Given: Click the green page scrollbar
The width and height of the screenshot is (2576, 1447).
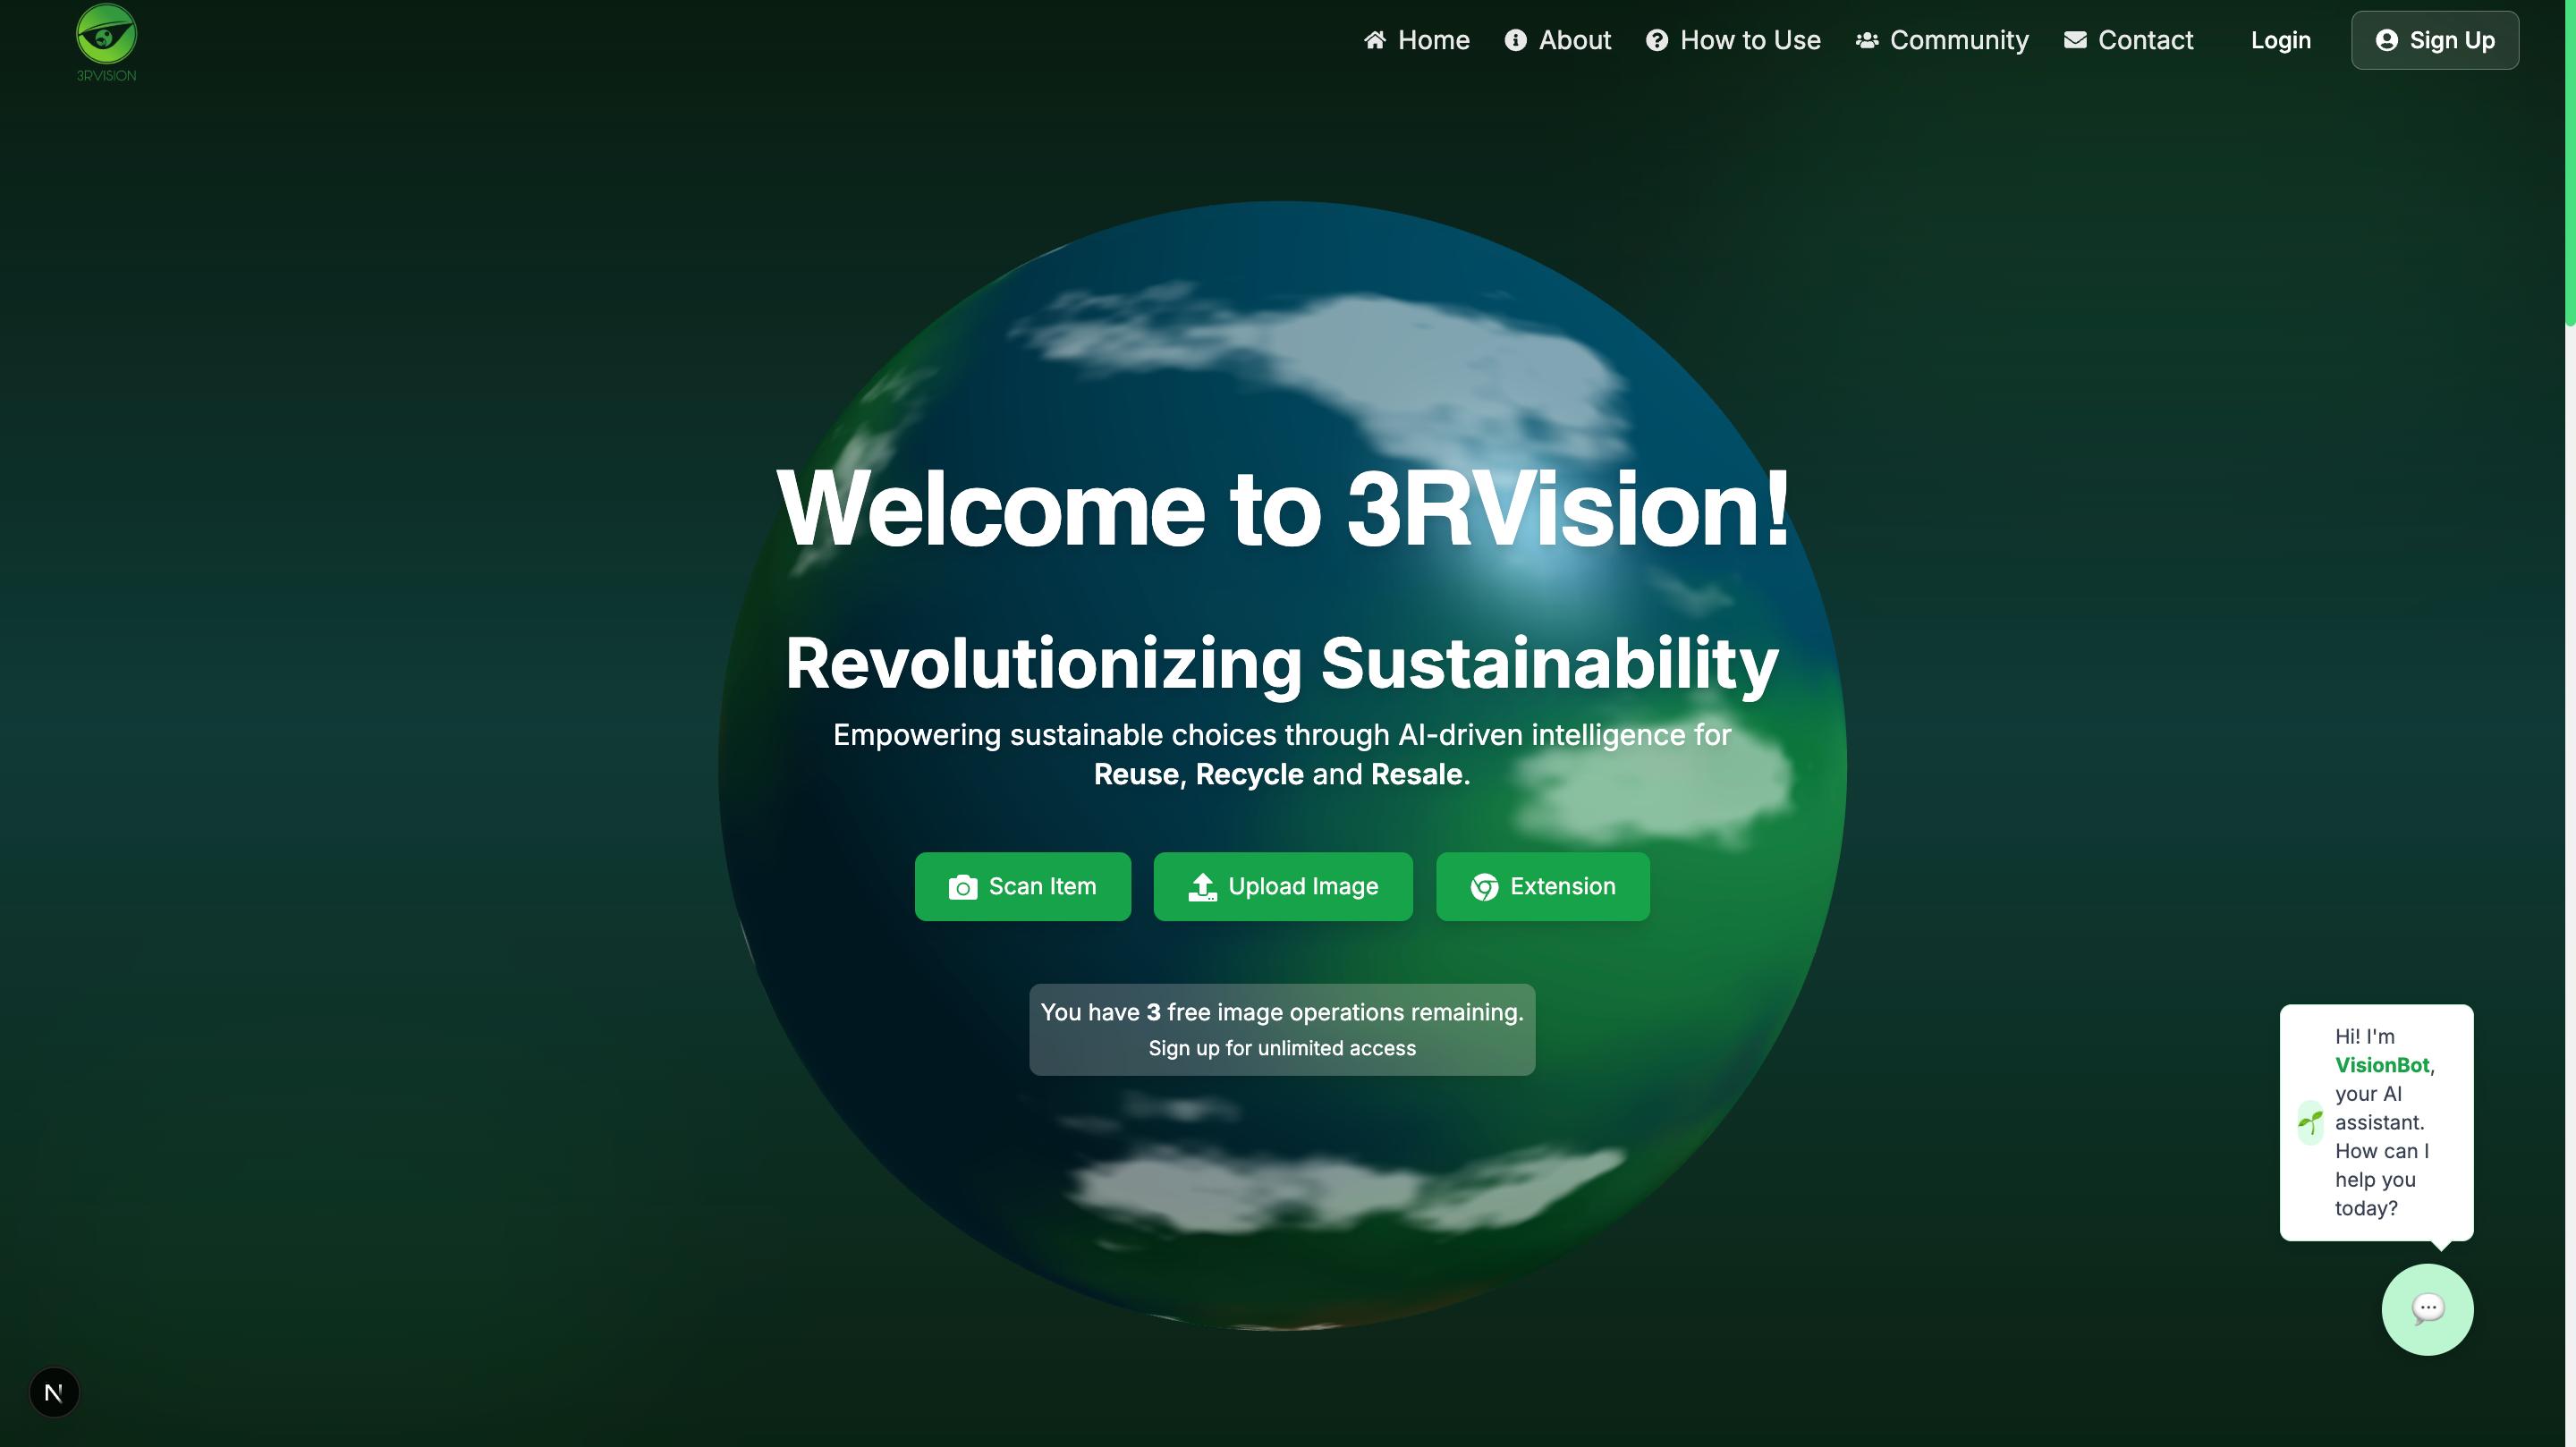Looking at the screenshot, I should [2569, 160].
